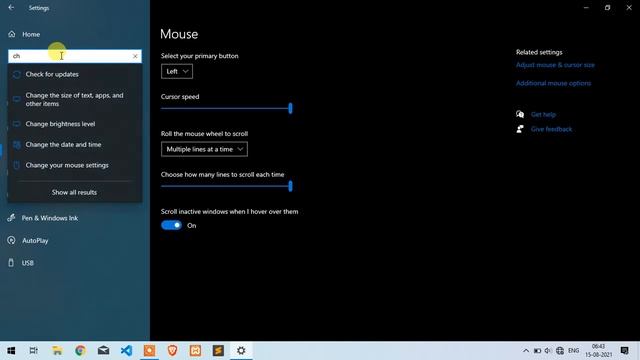Click the Home icon in sidebar
The image size is (640, 360).
pyautogui.click(x=12, y=34)
